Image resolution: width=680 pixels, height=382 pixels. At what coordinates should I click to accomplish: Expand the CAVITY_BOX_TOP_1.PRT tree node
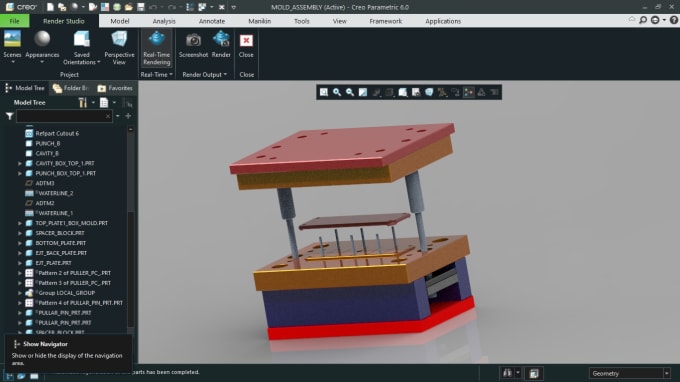(x=20, y=163)
